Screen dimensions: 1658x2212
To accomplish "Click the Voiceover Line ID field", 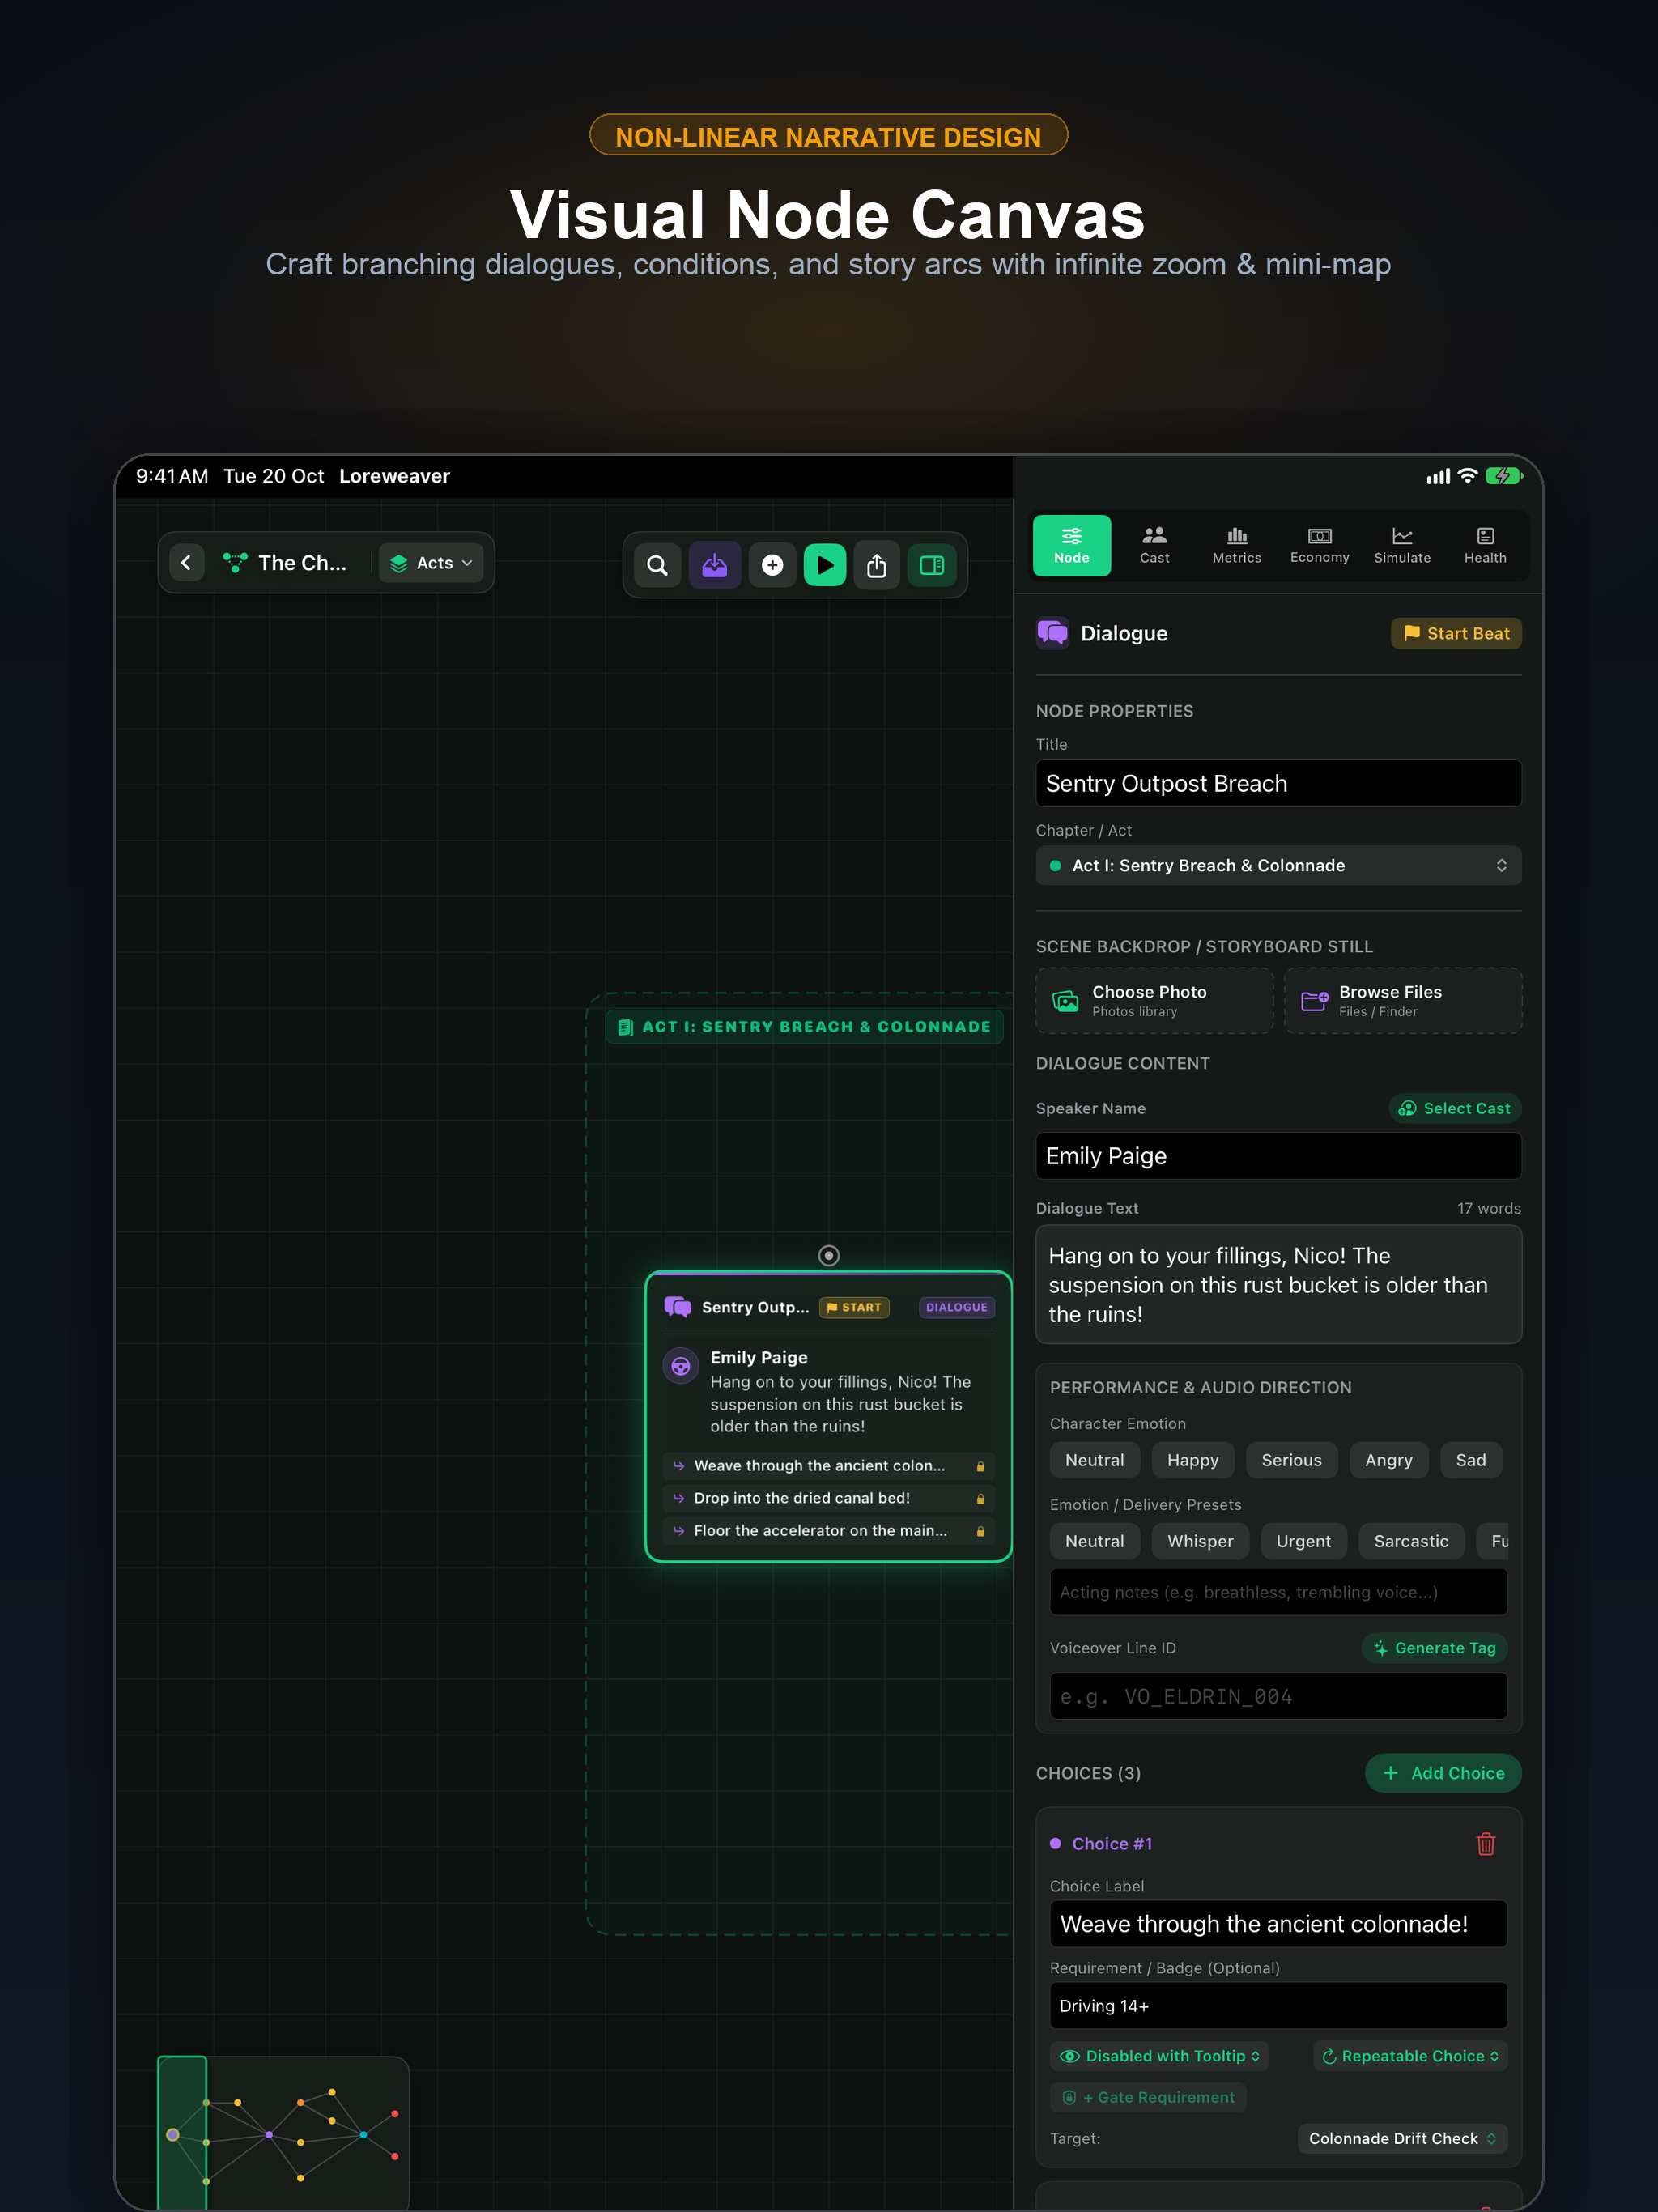I will click(x=1278, y=1696).
